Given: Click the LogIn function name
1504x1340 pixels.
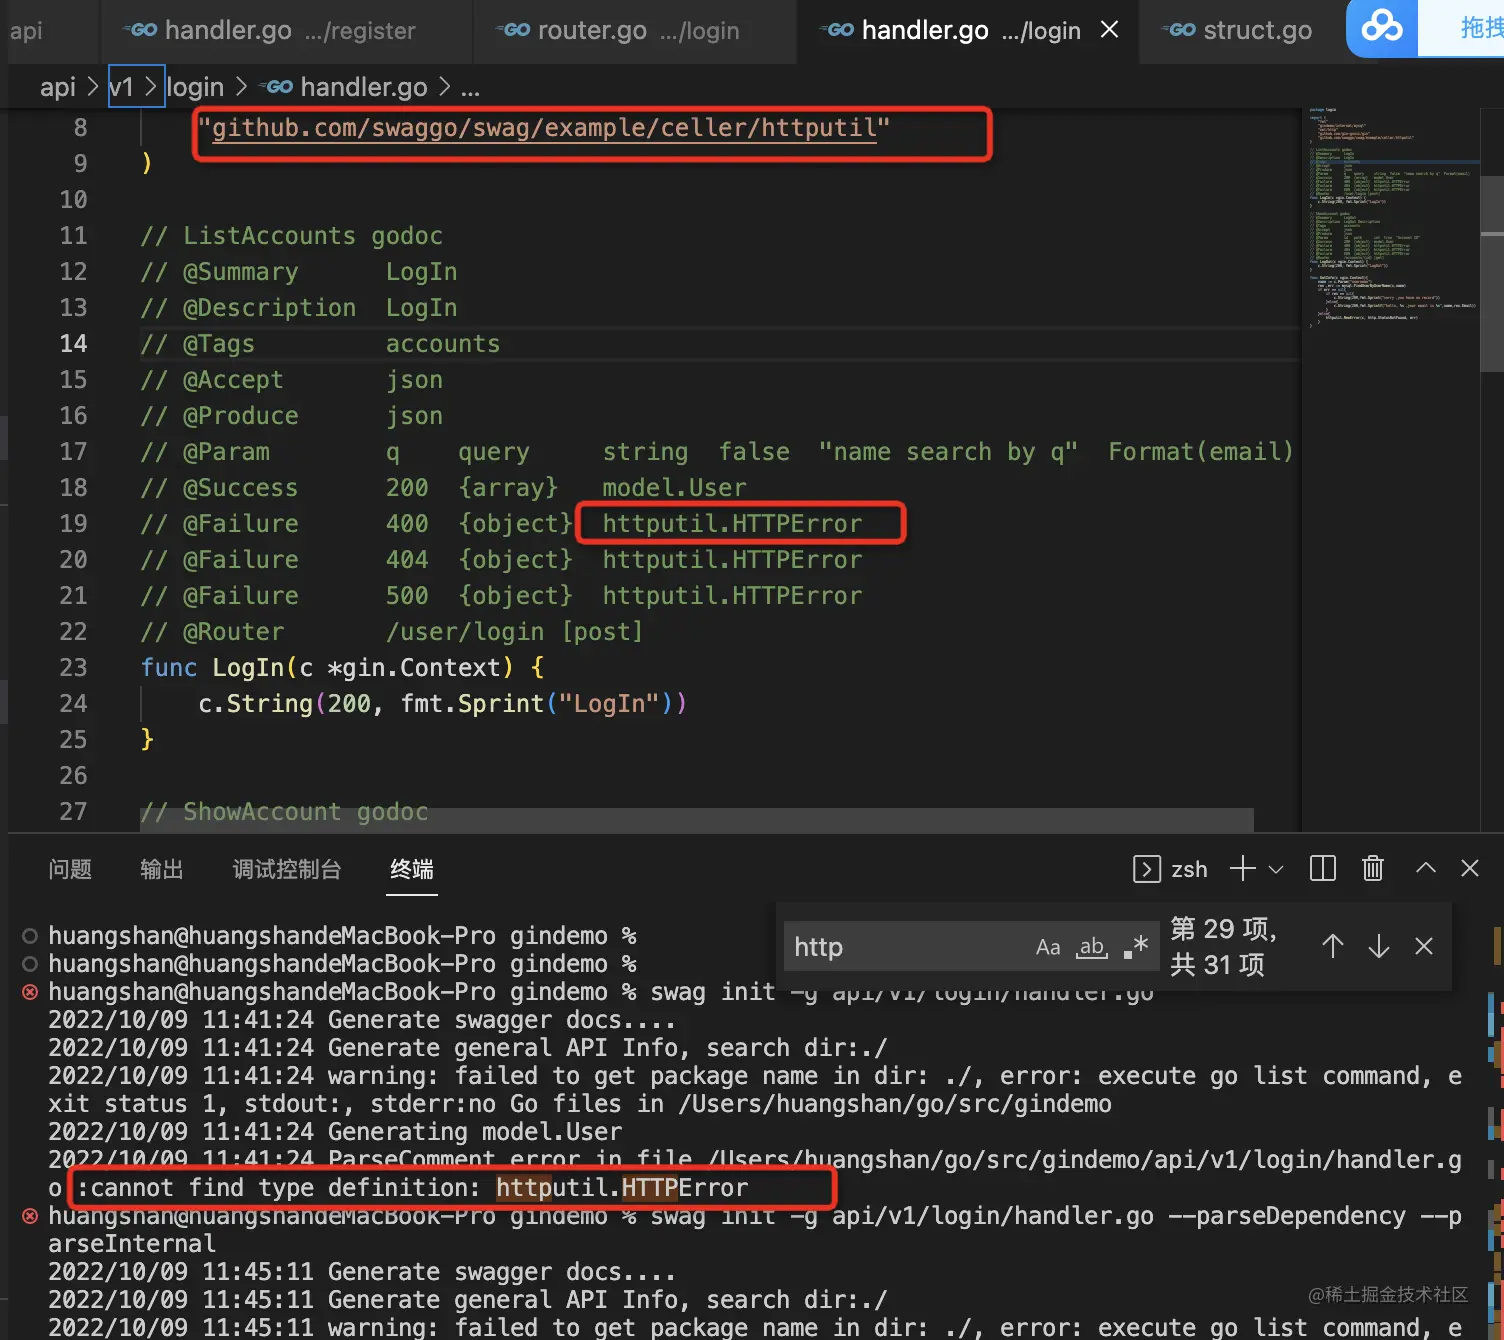Looking at the screenshot, I should (x=248, y=668).
